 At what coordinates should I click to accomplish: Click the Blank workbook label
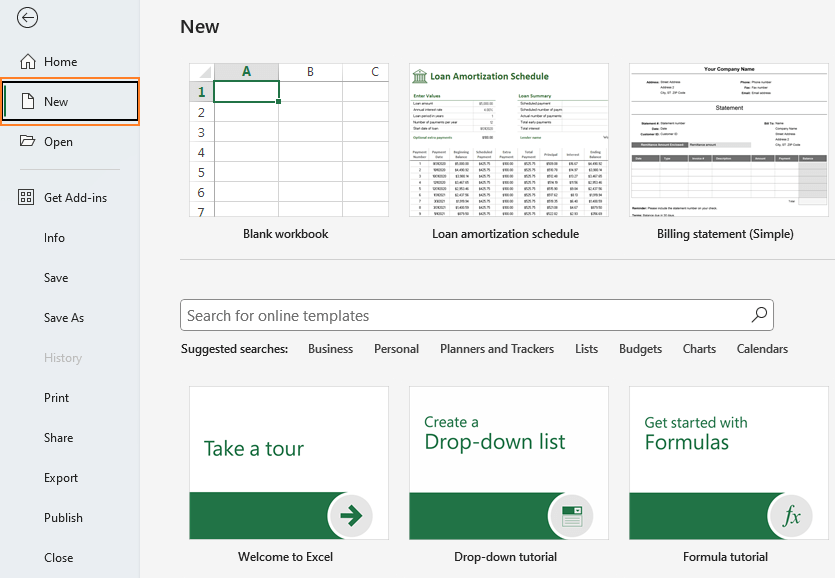[x=285, y=234]
